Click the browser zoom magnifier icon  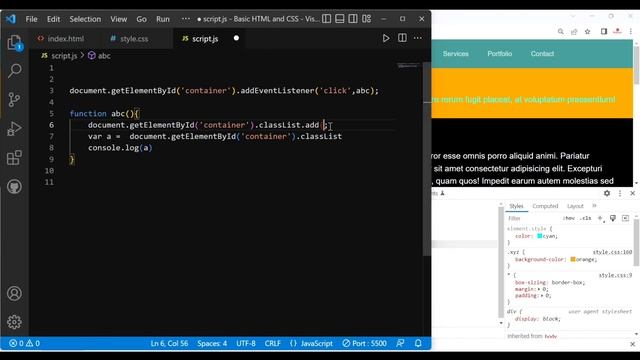coord(561,31)
